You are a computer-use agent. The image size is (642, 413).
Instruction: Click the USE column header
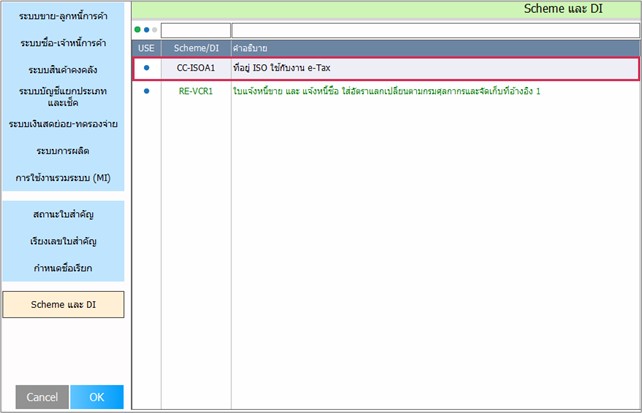coord(146,48)
